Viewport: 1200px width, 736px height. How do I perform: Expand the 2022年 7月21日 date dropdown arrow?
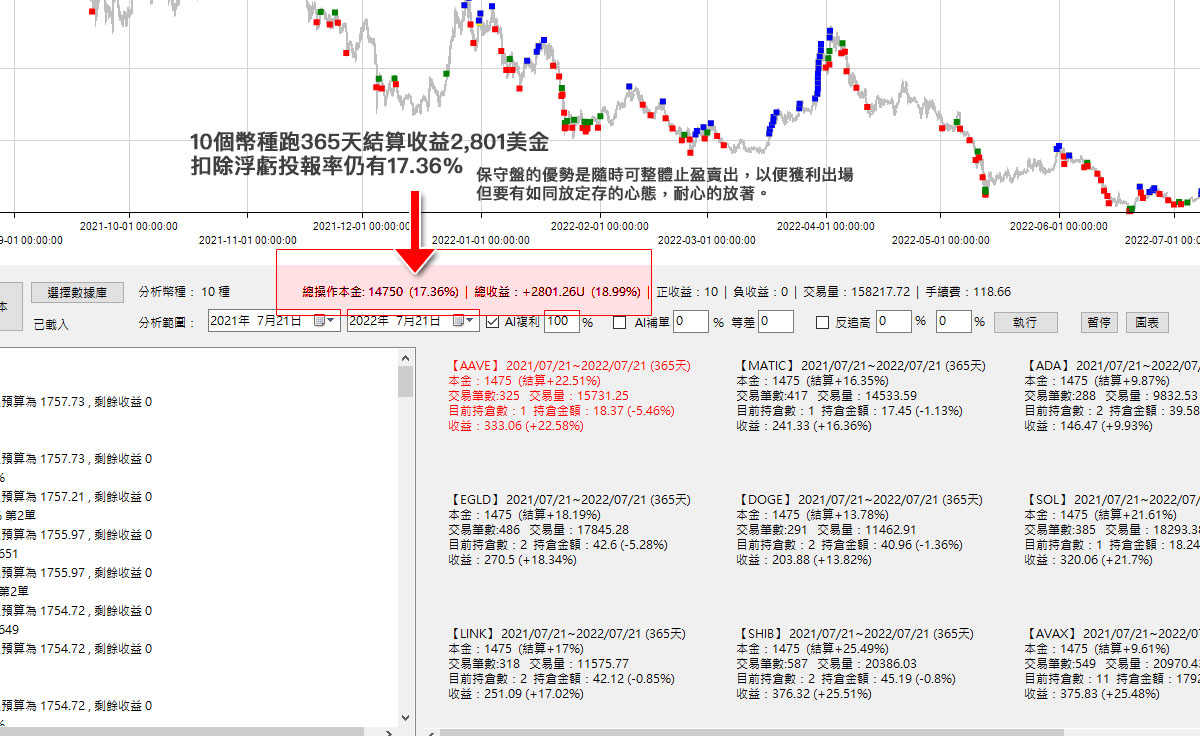point(471,321)
